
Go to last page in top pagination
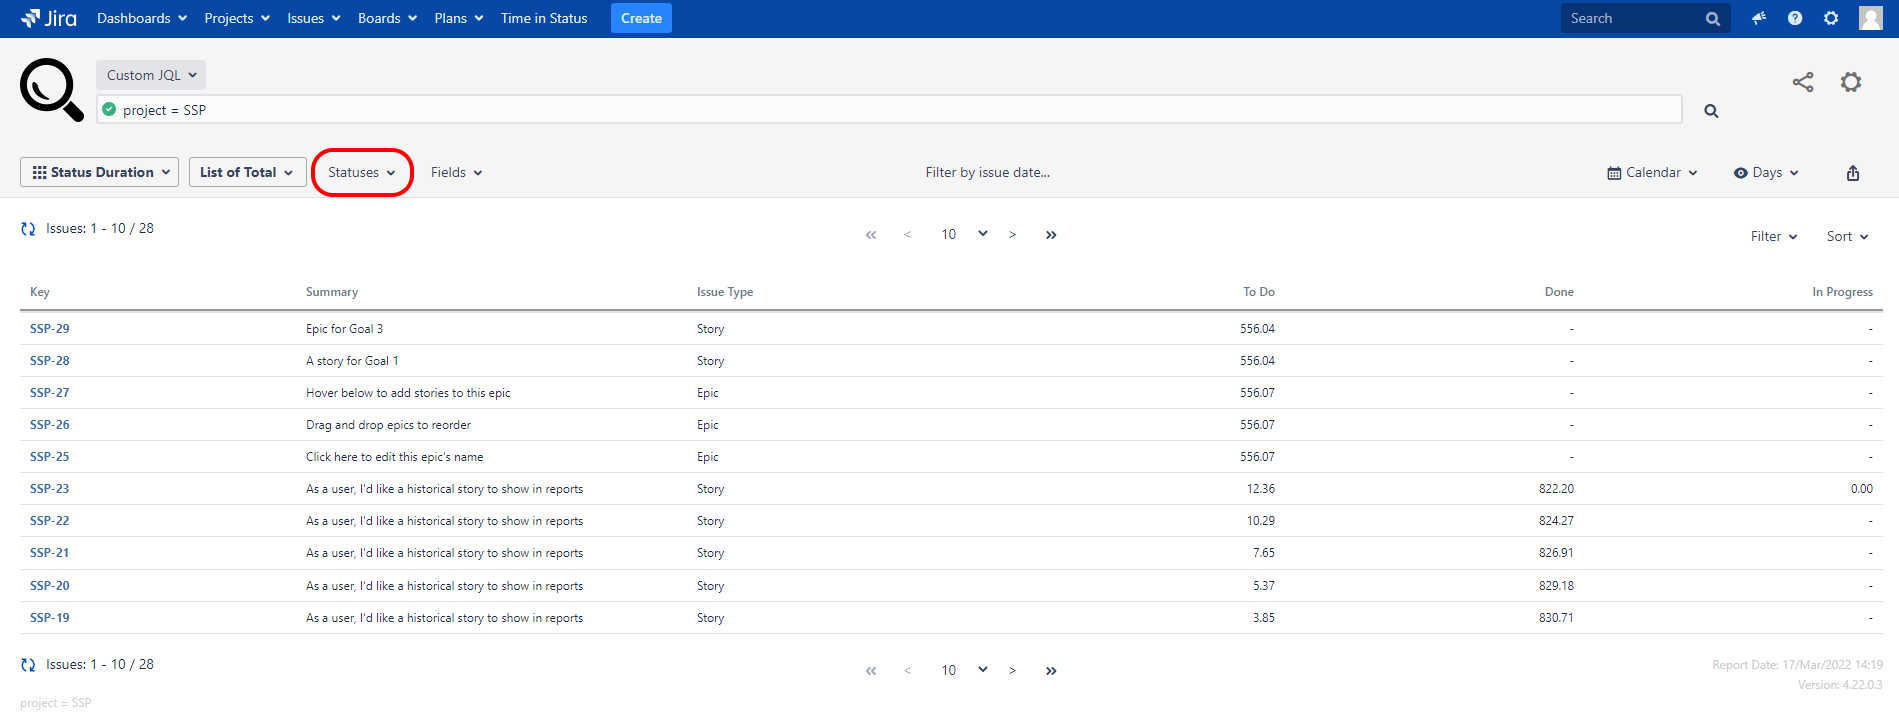[x=1050, y=235]
